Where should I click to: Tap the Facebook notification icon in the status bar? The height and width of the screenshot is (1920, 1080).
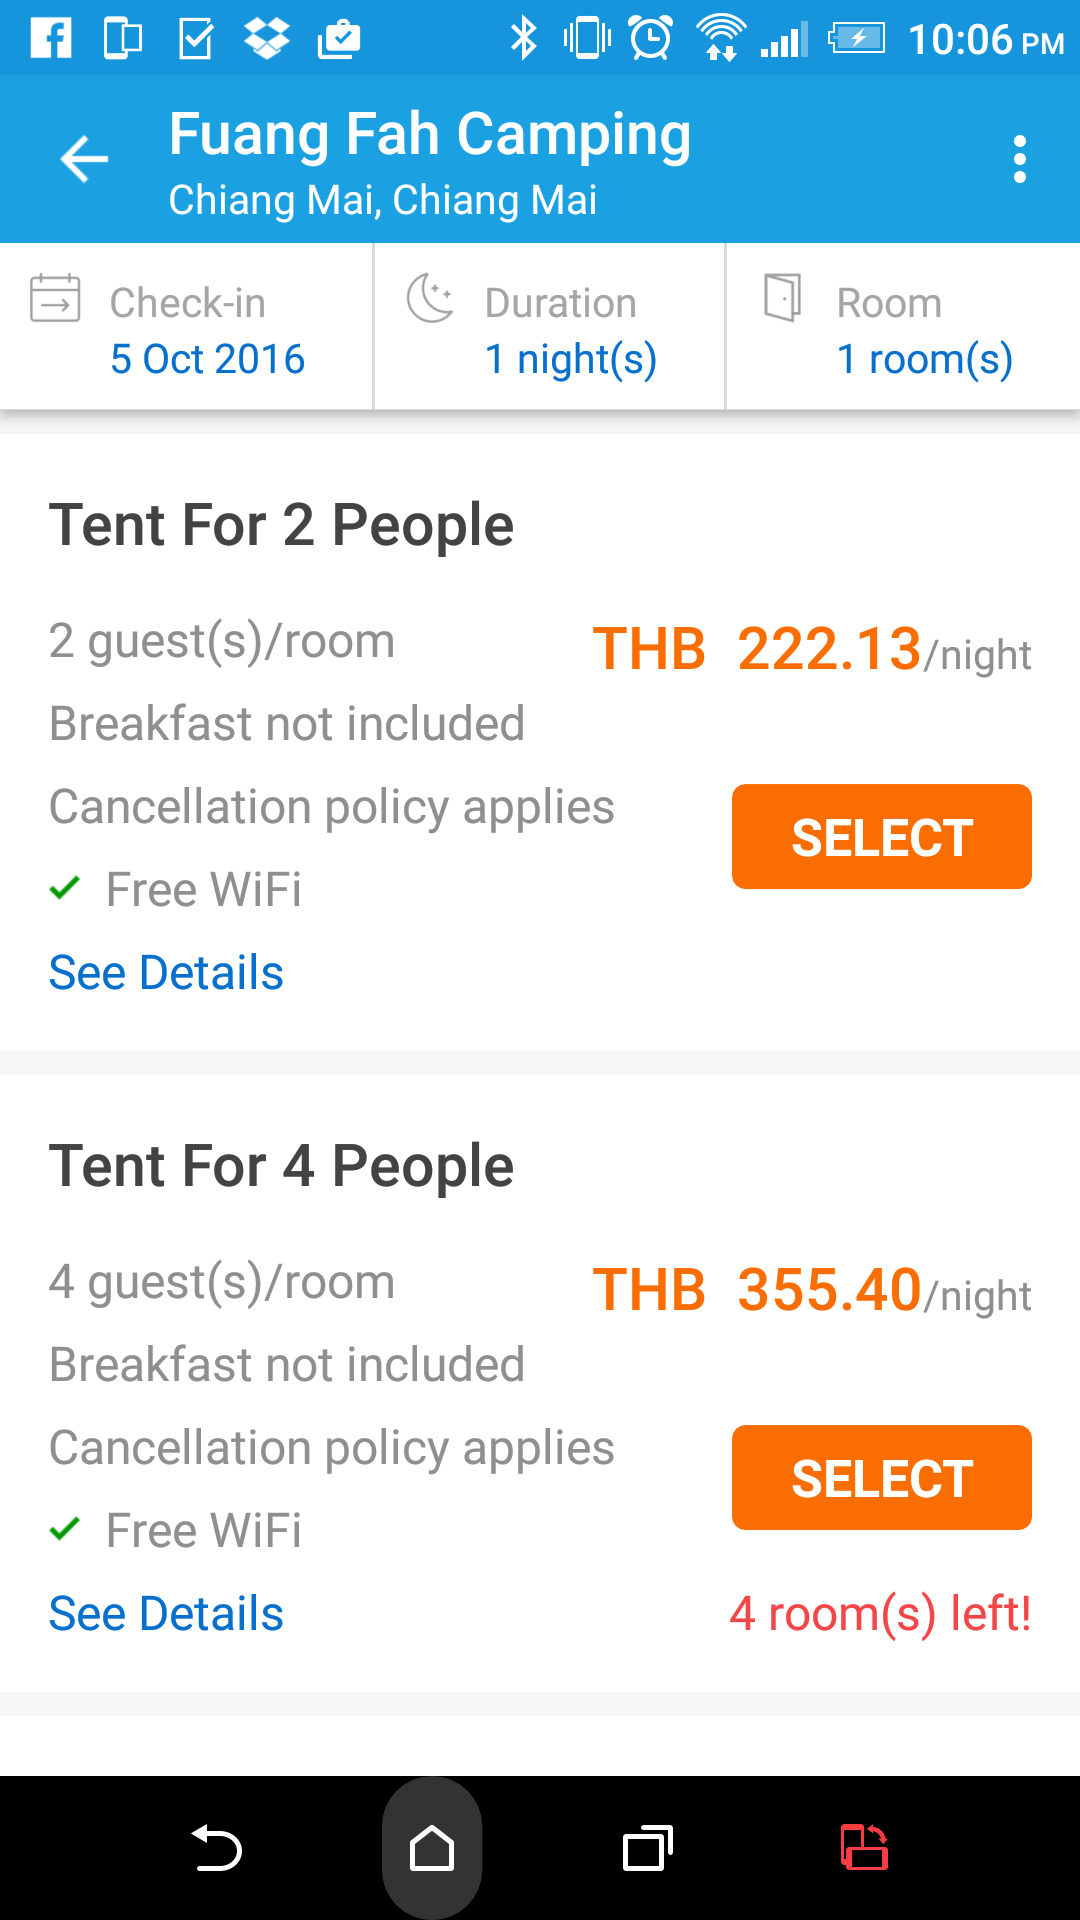[51, 39]
